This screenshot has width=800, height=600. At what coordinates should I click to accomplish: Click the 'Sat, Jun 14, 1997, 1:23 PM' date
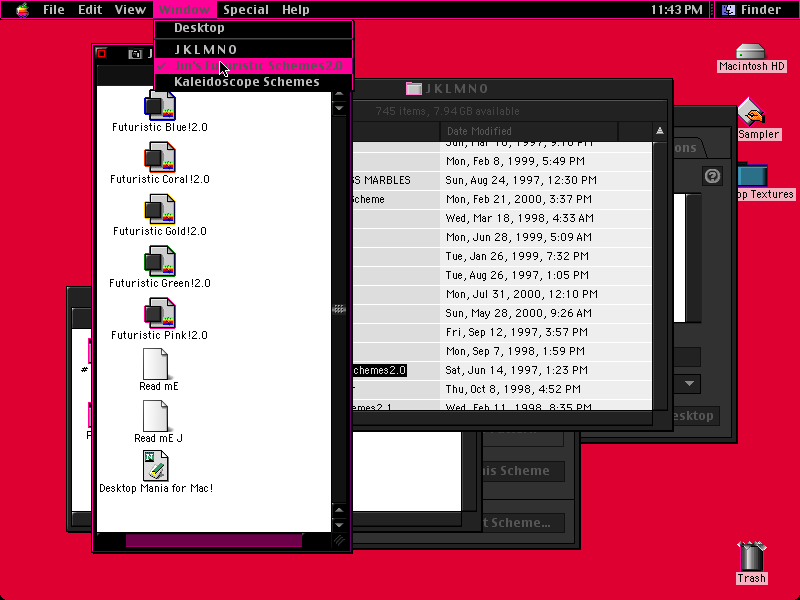click(516, 370)
